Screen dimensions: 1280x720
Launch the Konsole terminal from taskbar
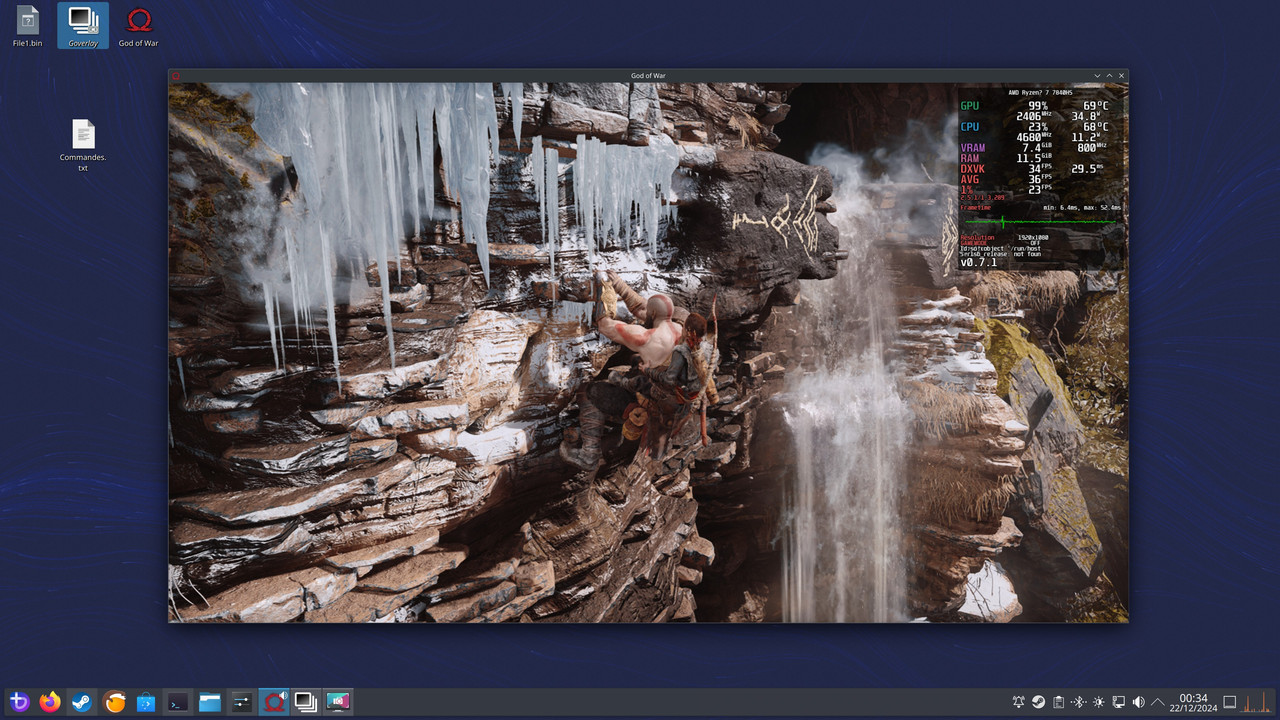pos(178,702)
